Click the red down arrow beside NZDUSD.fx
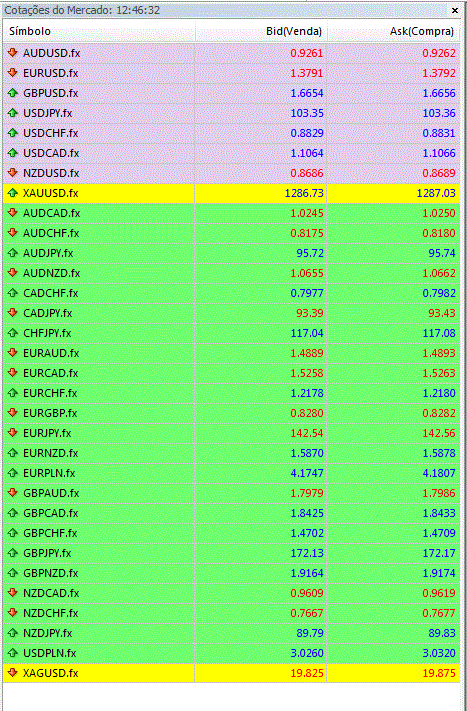The width and height of the screenshot is (467, 711). [13, 173]
